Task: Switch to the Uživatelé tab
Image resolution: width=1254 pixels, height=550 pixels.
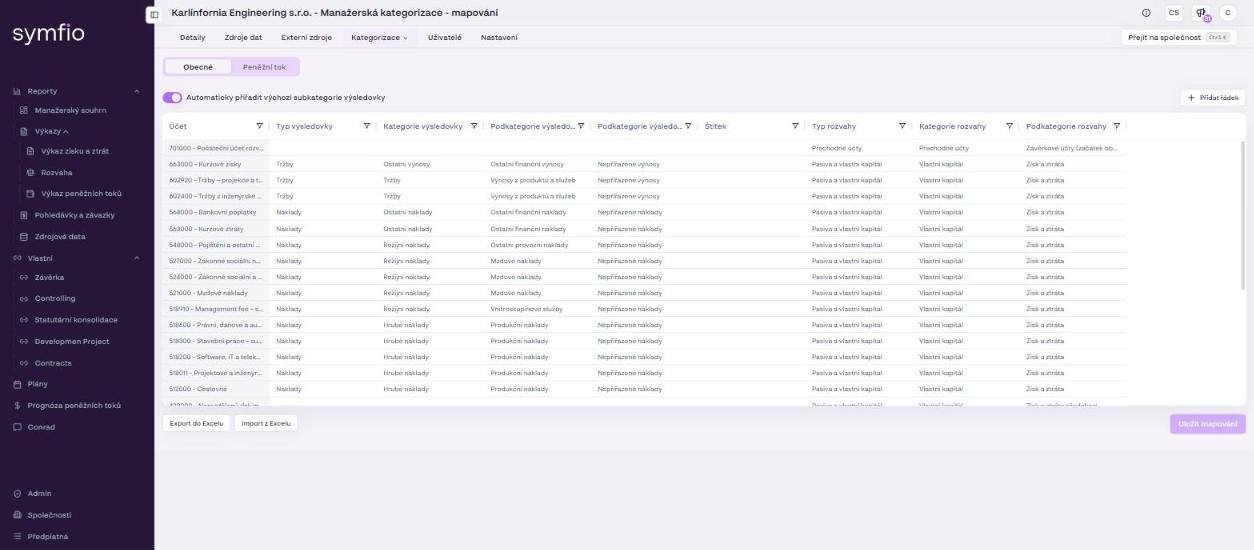Action: point(444,37)
